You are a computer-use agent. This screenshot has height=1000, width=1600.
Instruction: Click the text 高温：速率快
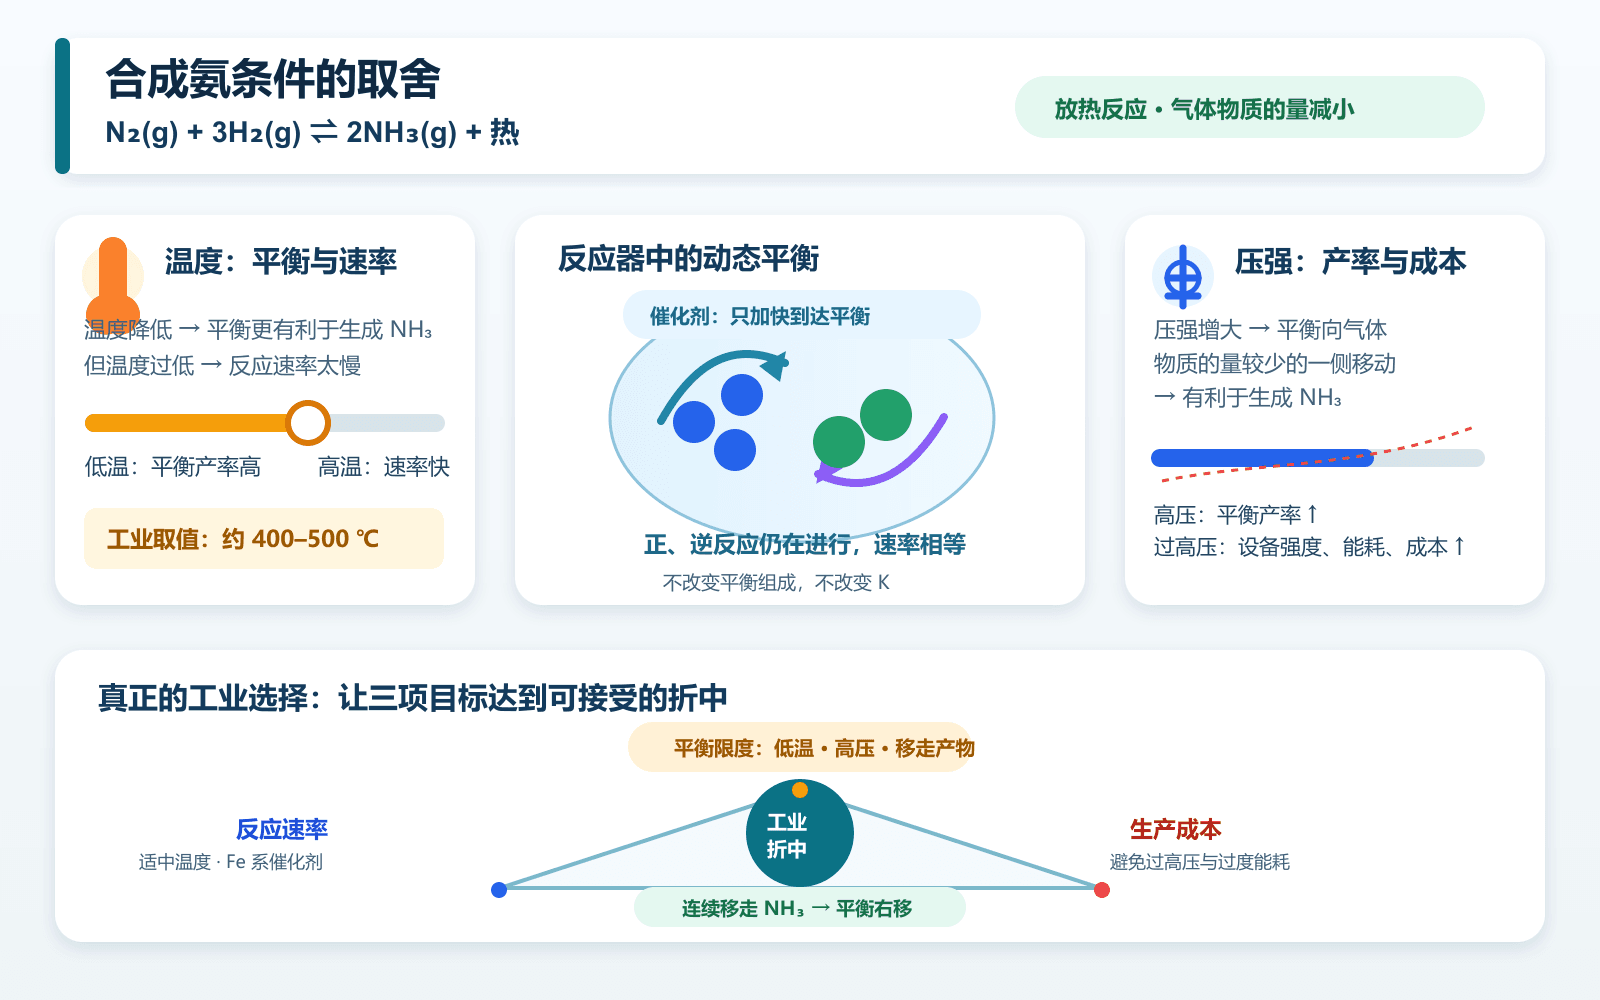pyautogui.click(x=384, y=467)
